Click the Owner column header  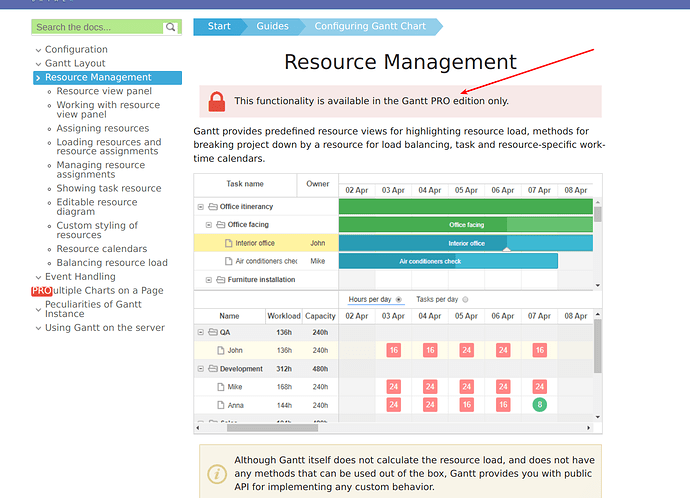(x=318, y=184)
